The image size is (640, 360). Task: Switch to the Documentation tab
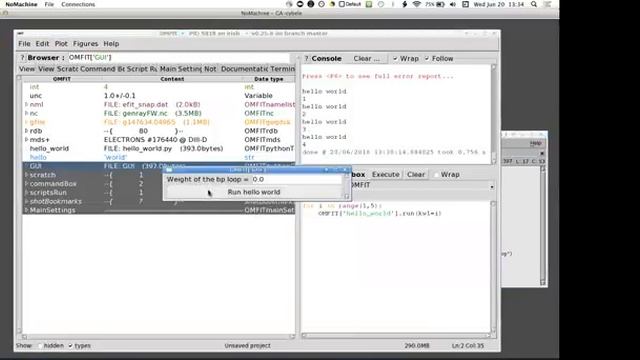[244, 69]
